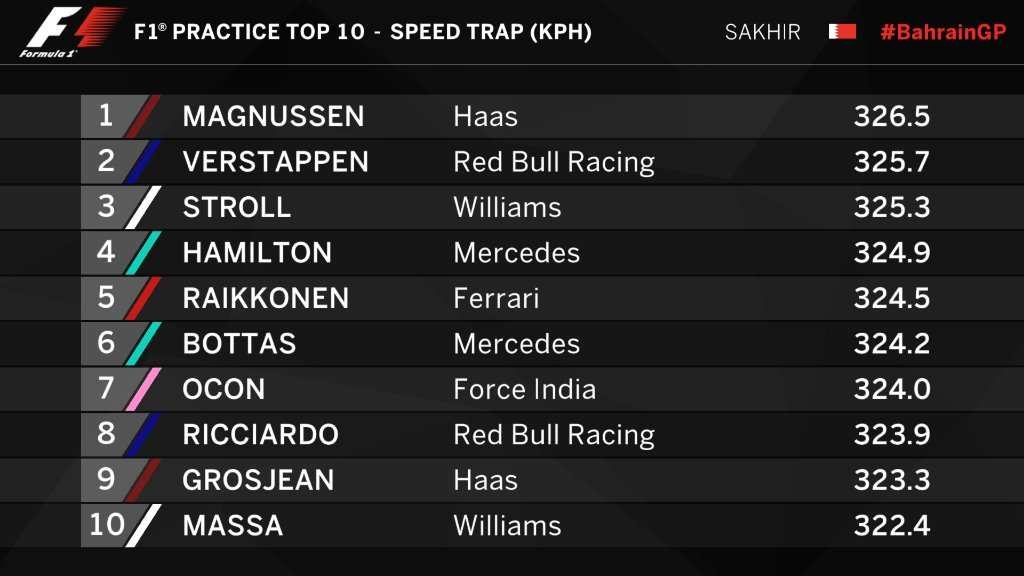Click Magnussen's Haas dark red stripe
The height and width of the screenshot is (576, 1024).
coord(142,116)
